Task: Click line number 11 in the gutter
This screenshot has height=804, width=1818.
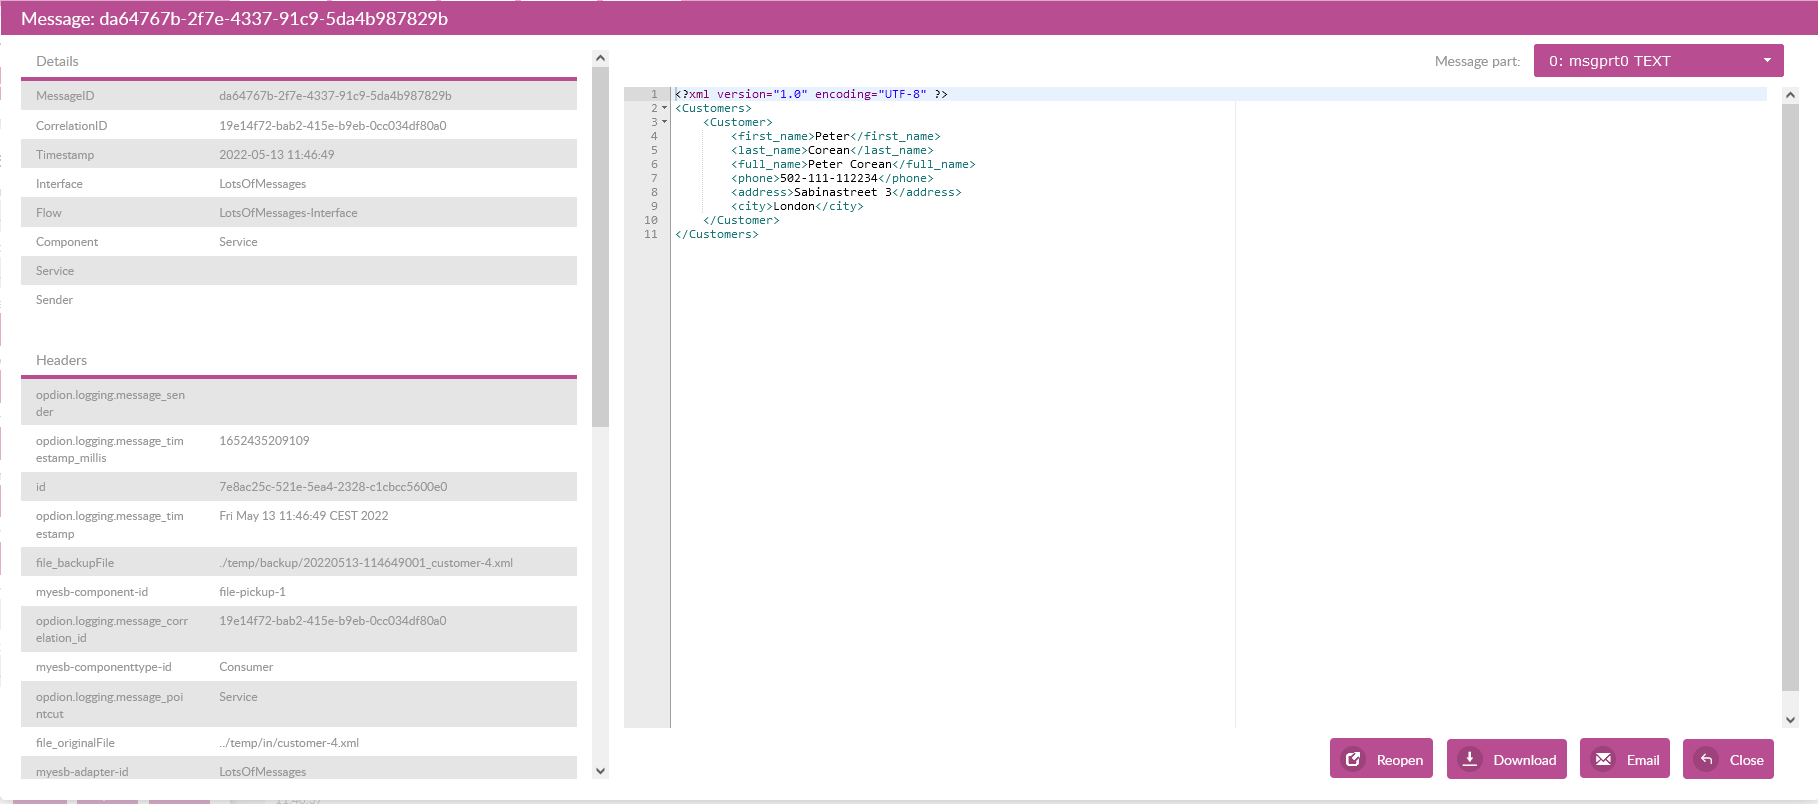Action: 651,234
